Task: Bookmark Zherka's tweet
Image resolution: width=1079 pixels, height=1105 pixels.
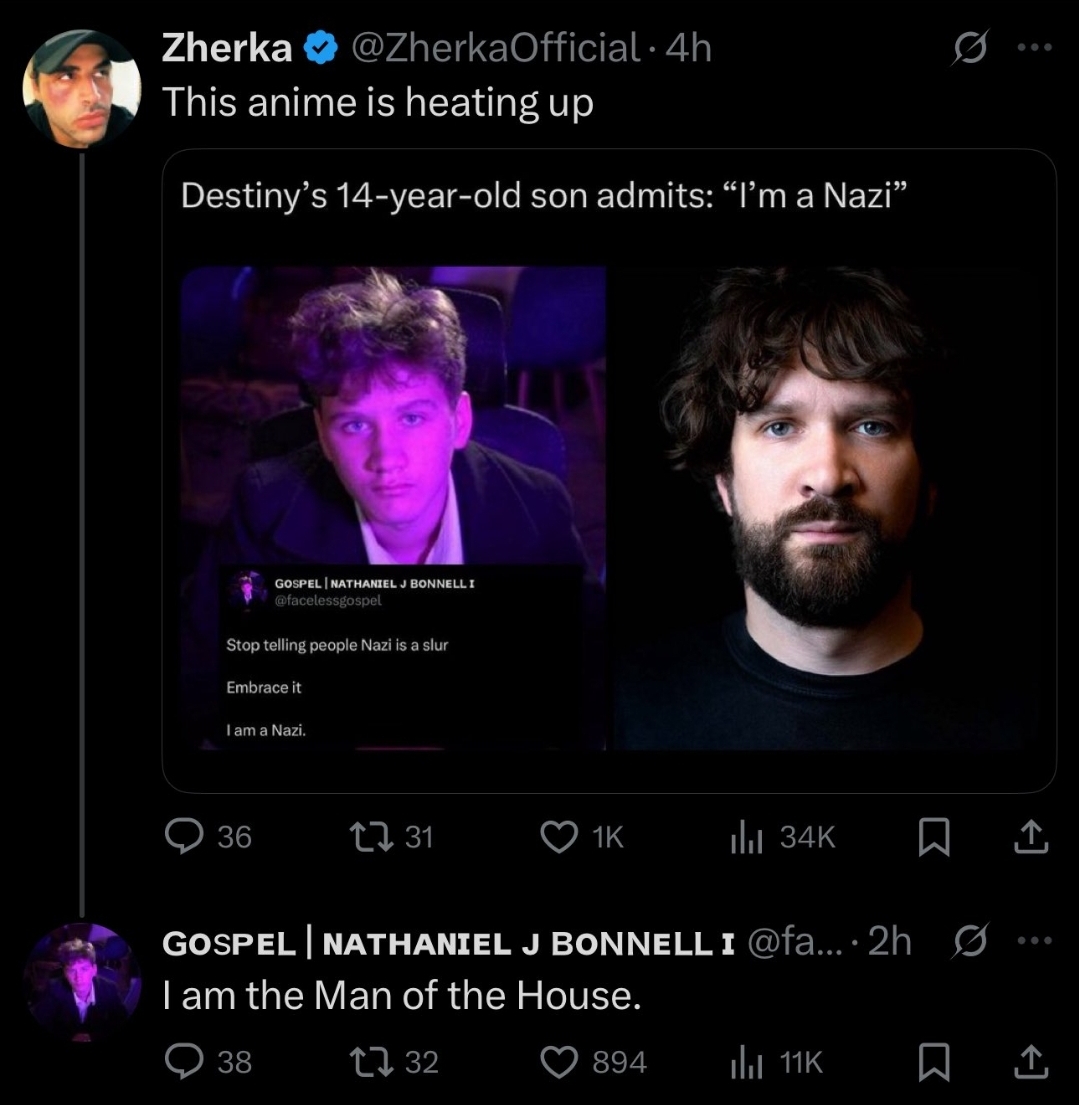Action: click(933, 836)
